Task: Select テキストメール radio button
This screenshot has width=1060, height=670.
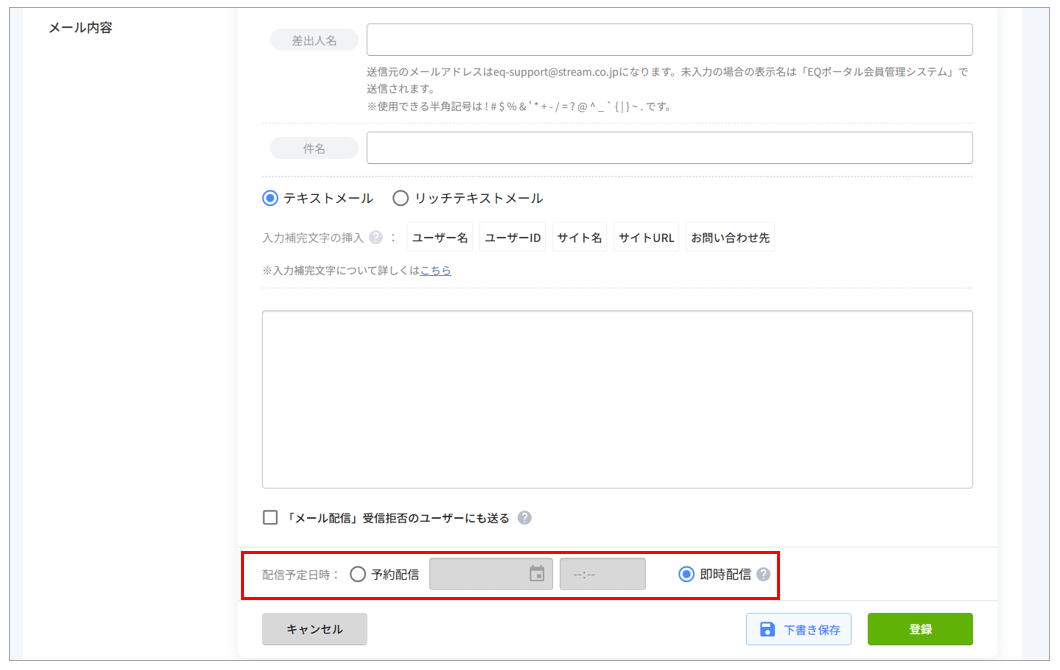Action: (x=270, y=198)
